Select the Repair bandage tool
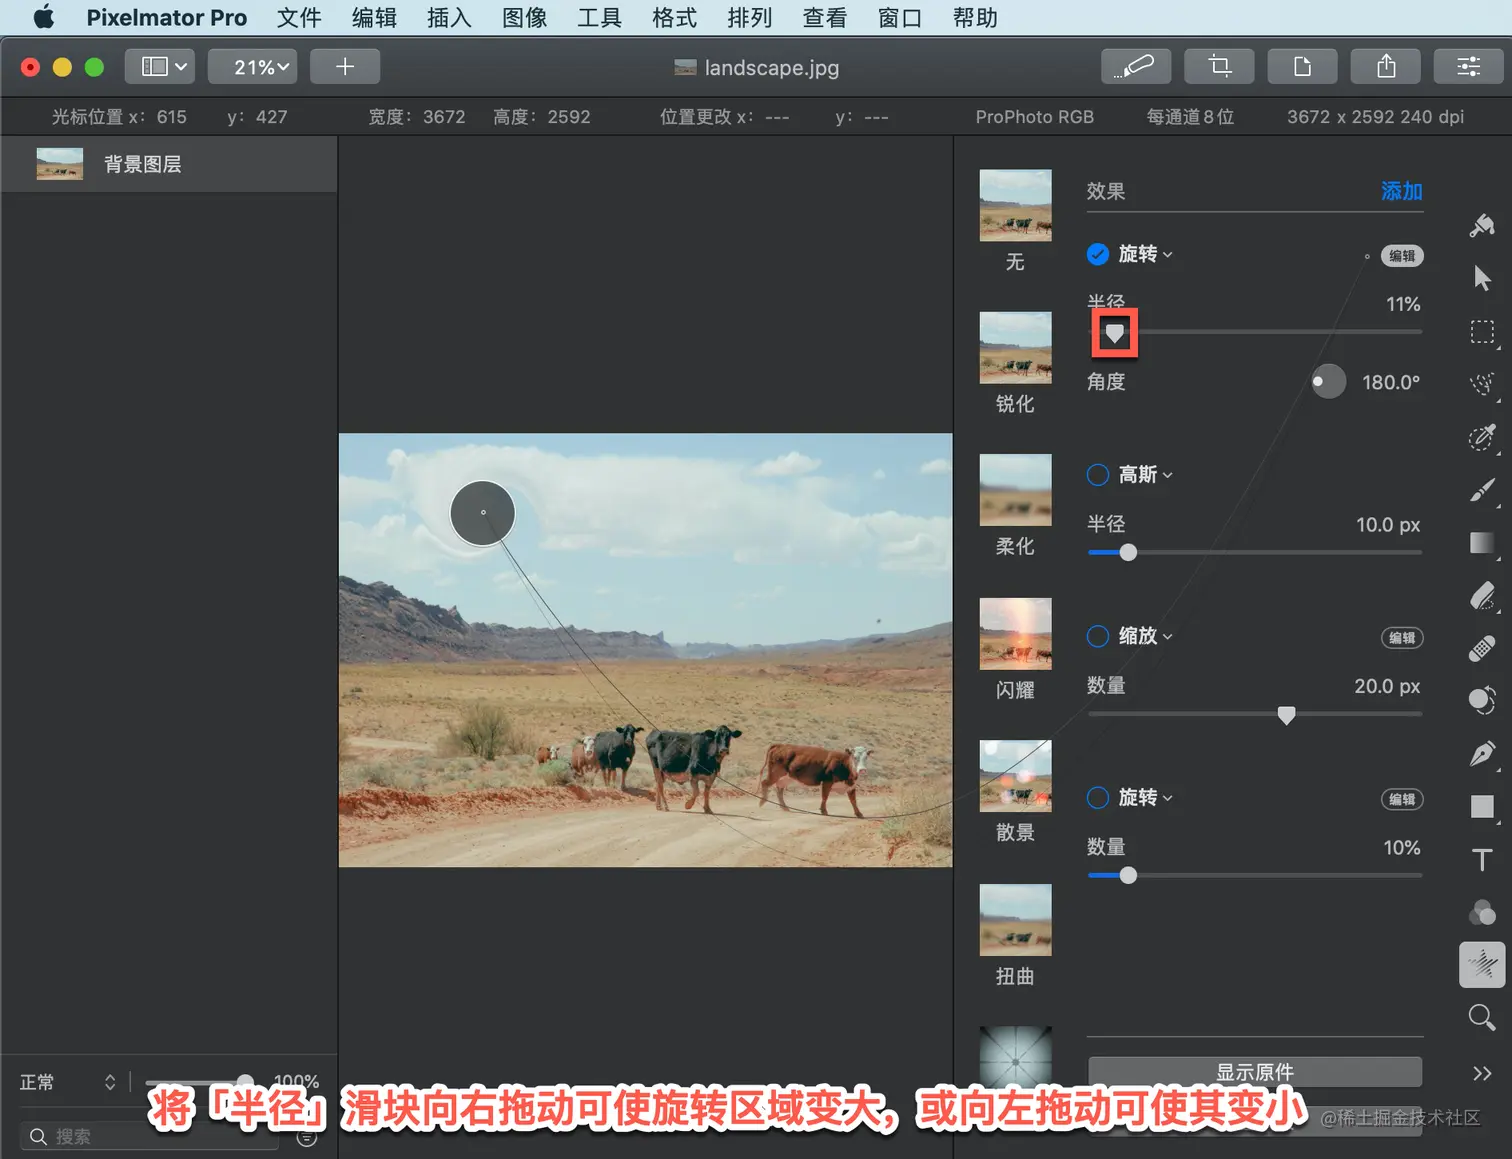1512x1159 pixels. [1482, 648]
